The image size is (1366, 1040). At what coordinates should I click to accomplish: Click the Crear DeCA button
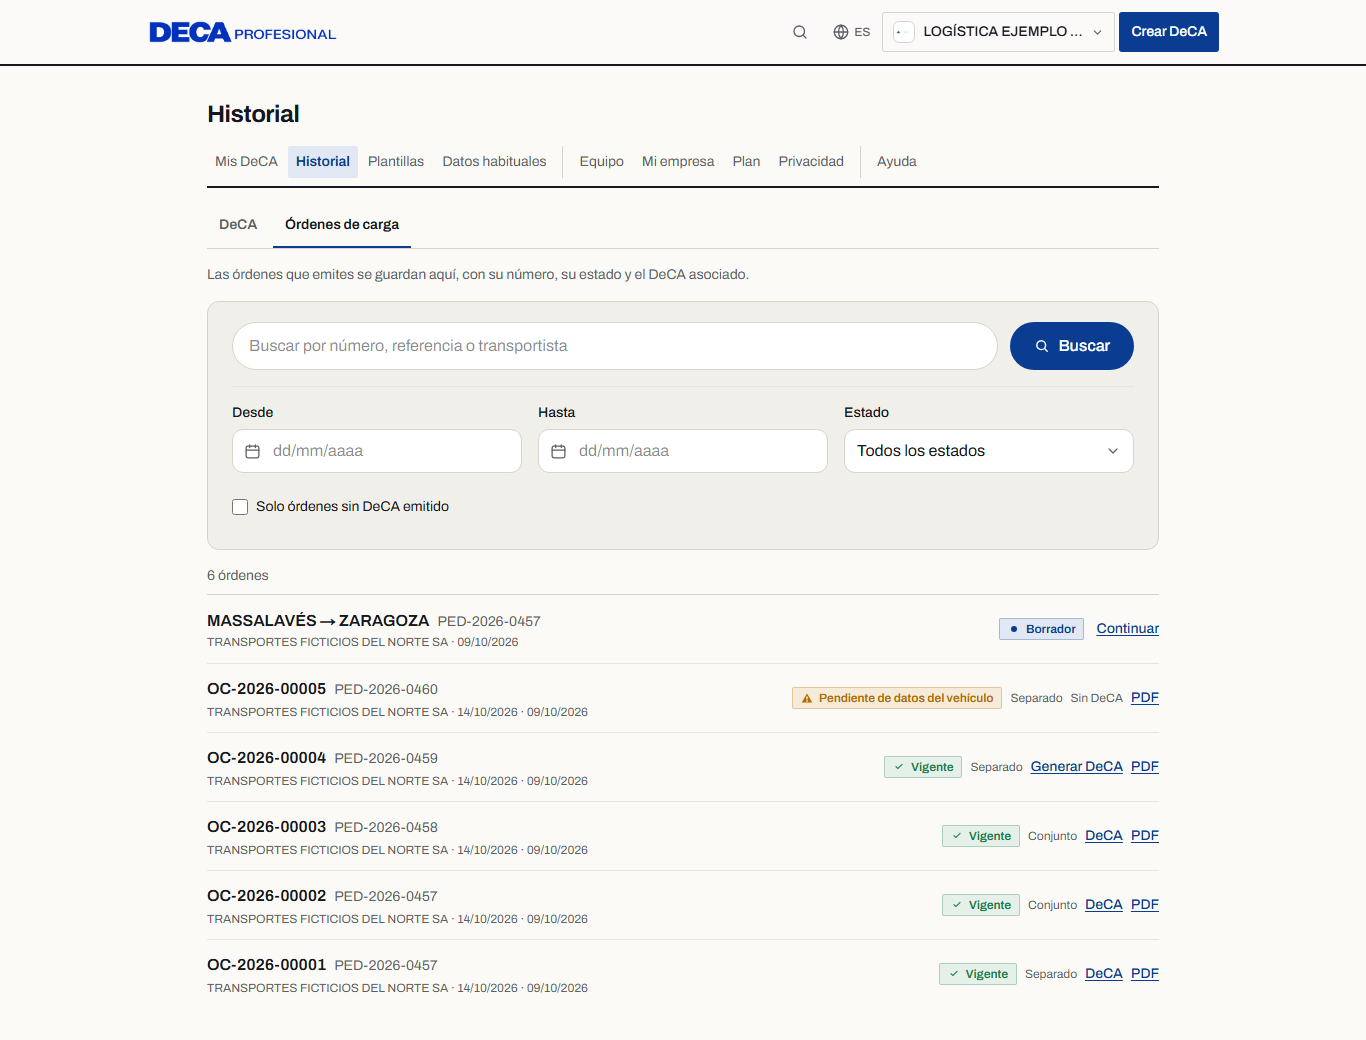pyautogui.click(x=1169, y=32)
